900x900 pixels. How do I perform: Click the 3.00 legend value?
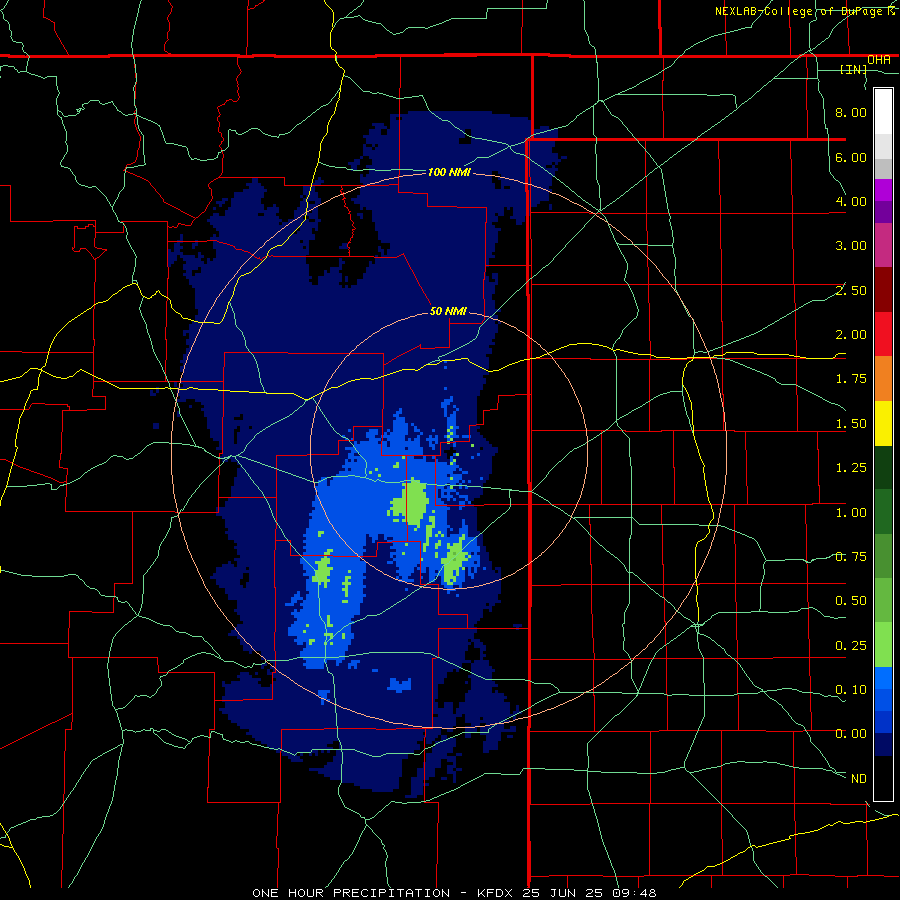[851, 246]
